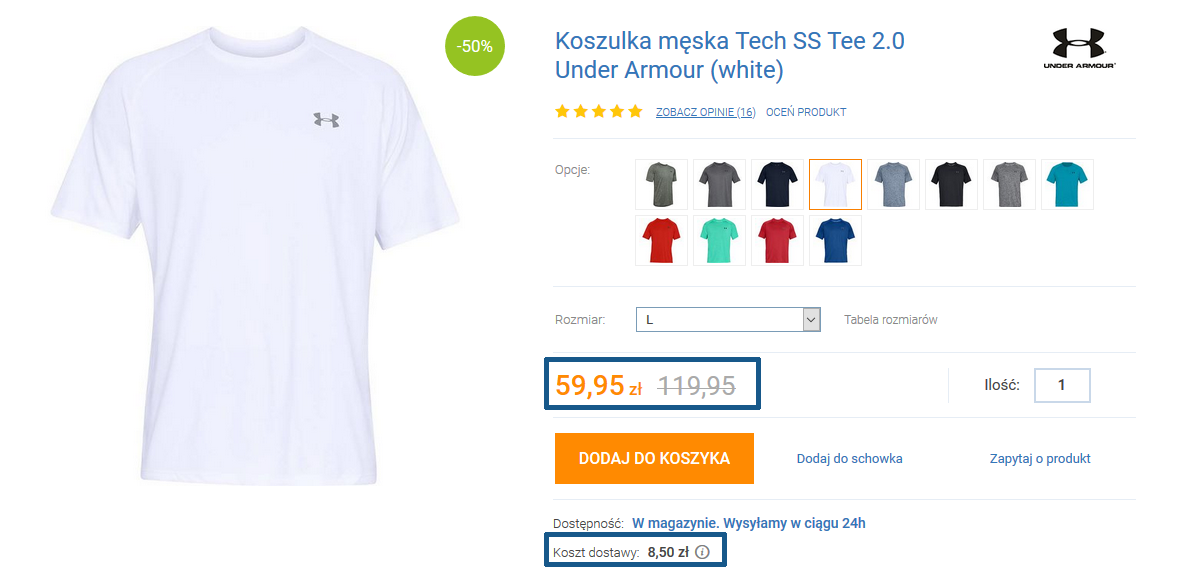Choose the navy blue shirt variant
Screen dimensions: 1186x580
[x=777, y=184]
